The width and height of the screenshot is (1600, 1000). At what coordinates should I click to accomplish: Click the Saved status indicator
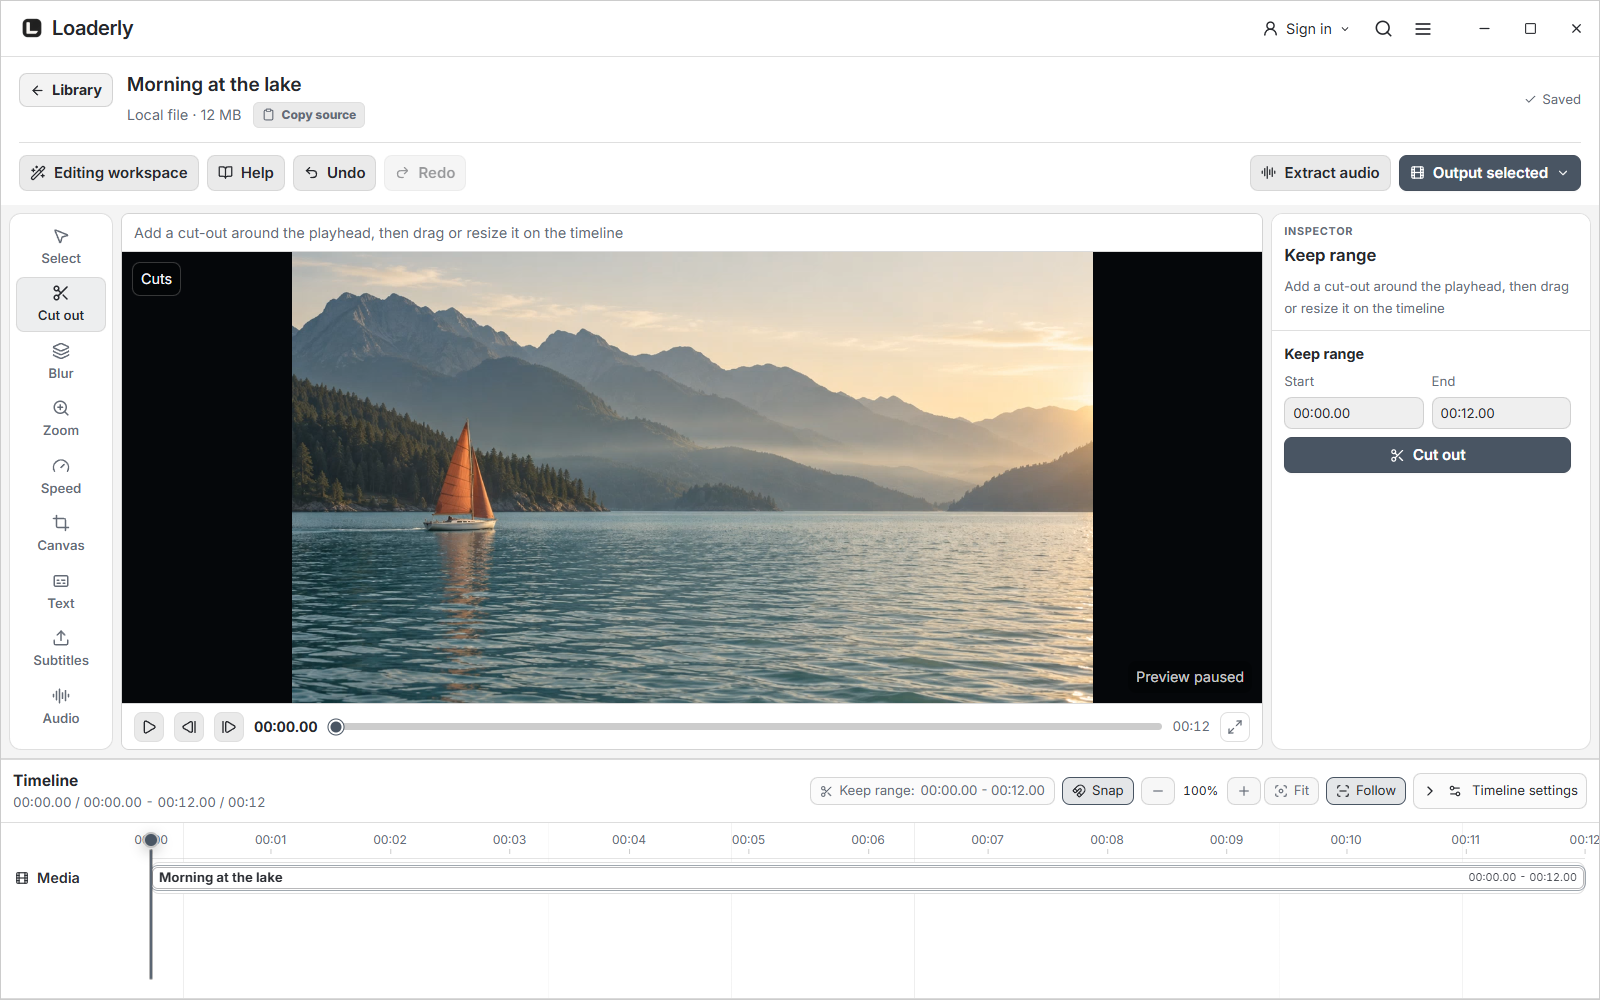[1552, 100]
